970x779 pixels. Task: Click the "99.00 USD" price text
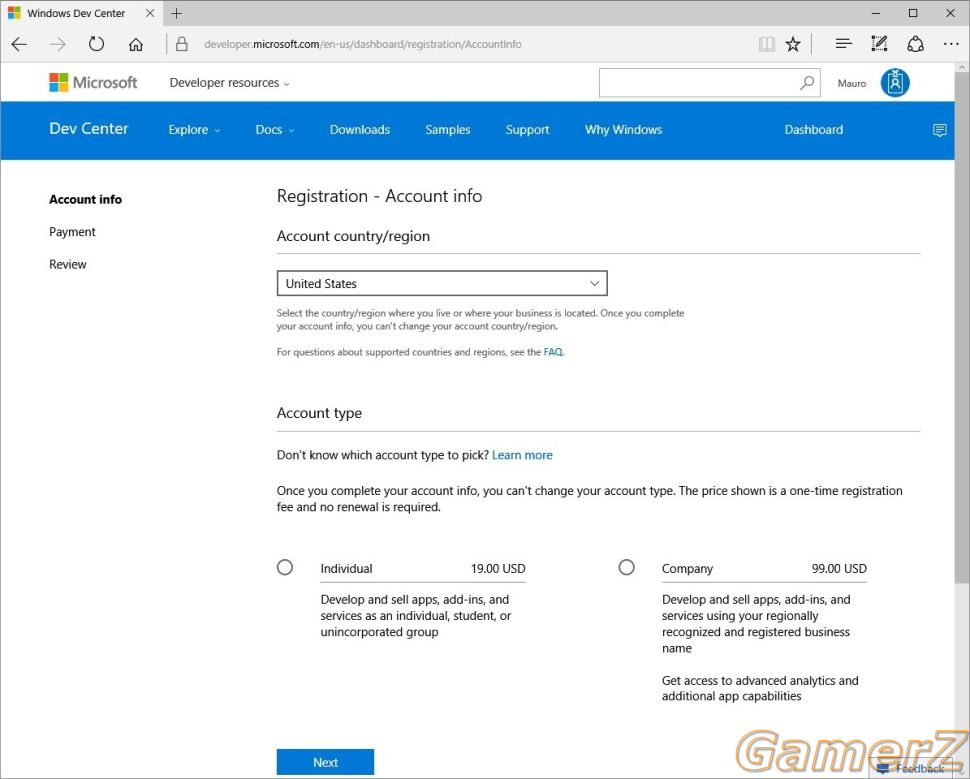(839, 569)
